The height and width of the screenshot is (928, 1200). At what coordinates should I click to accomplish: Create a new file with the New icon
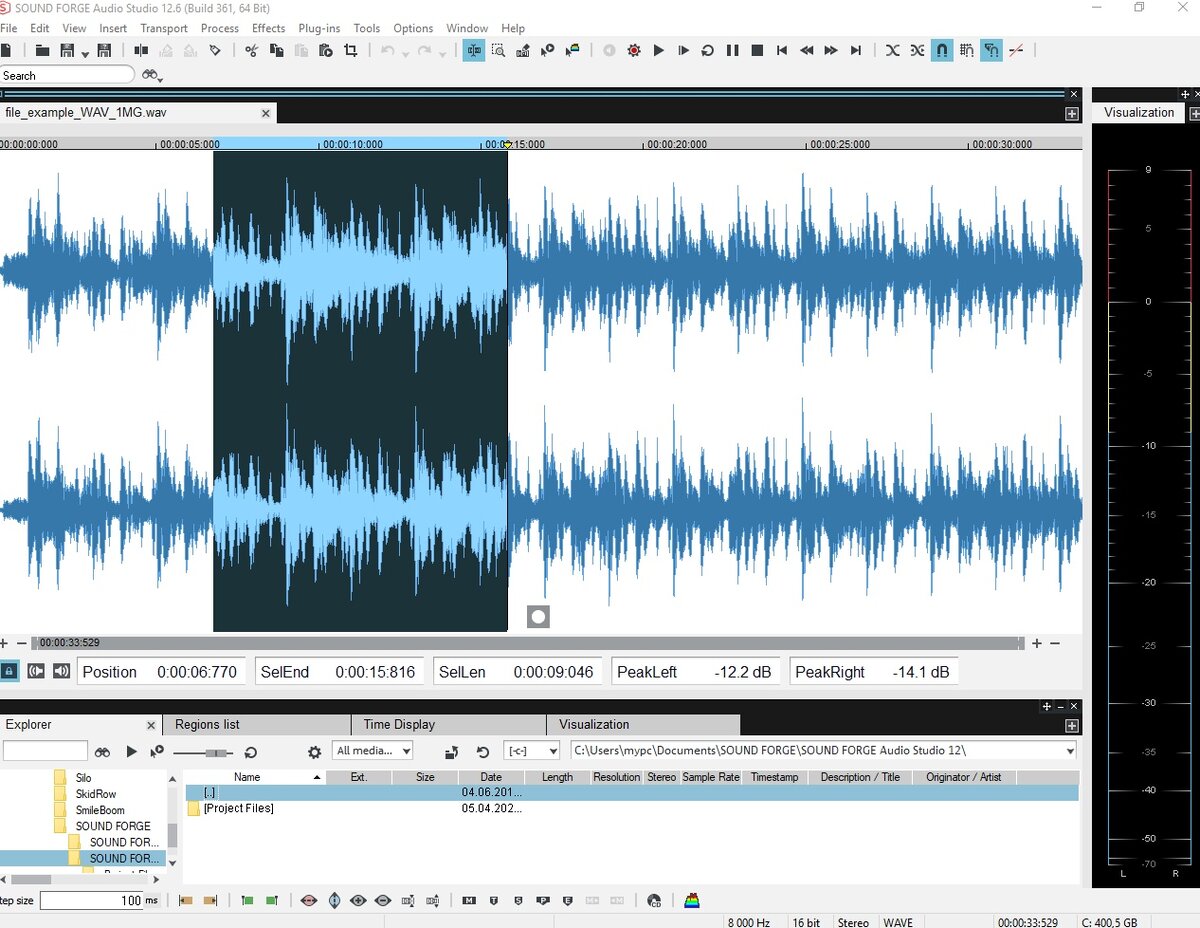click(x=6, y=50)
